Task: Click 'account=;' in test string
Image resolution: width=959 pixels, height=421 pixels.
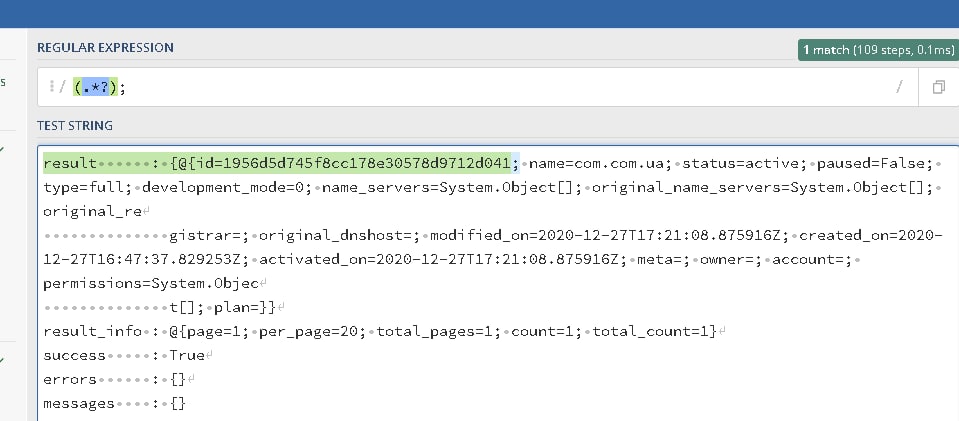Action: [x=812, y=259]
